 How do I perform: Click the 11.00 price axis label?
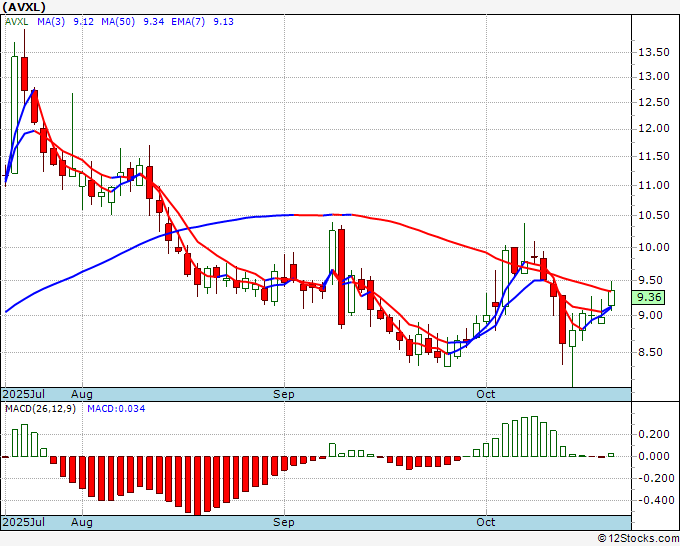pos(654,185)
